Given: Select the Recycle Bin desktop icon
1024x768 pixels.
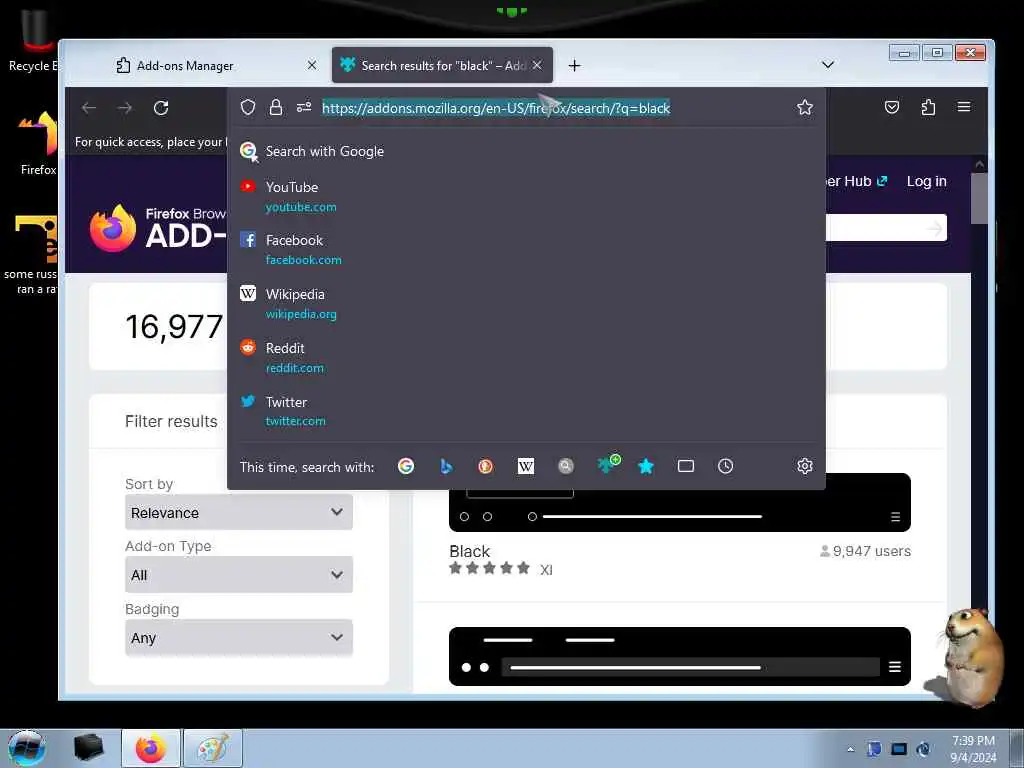Looking at the screenshot, I should [33, 40].
